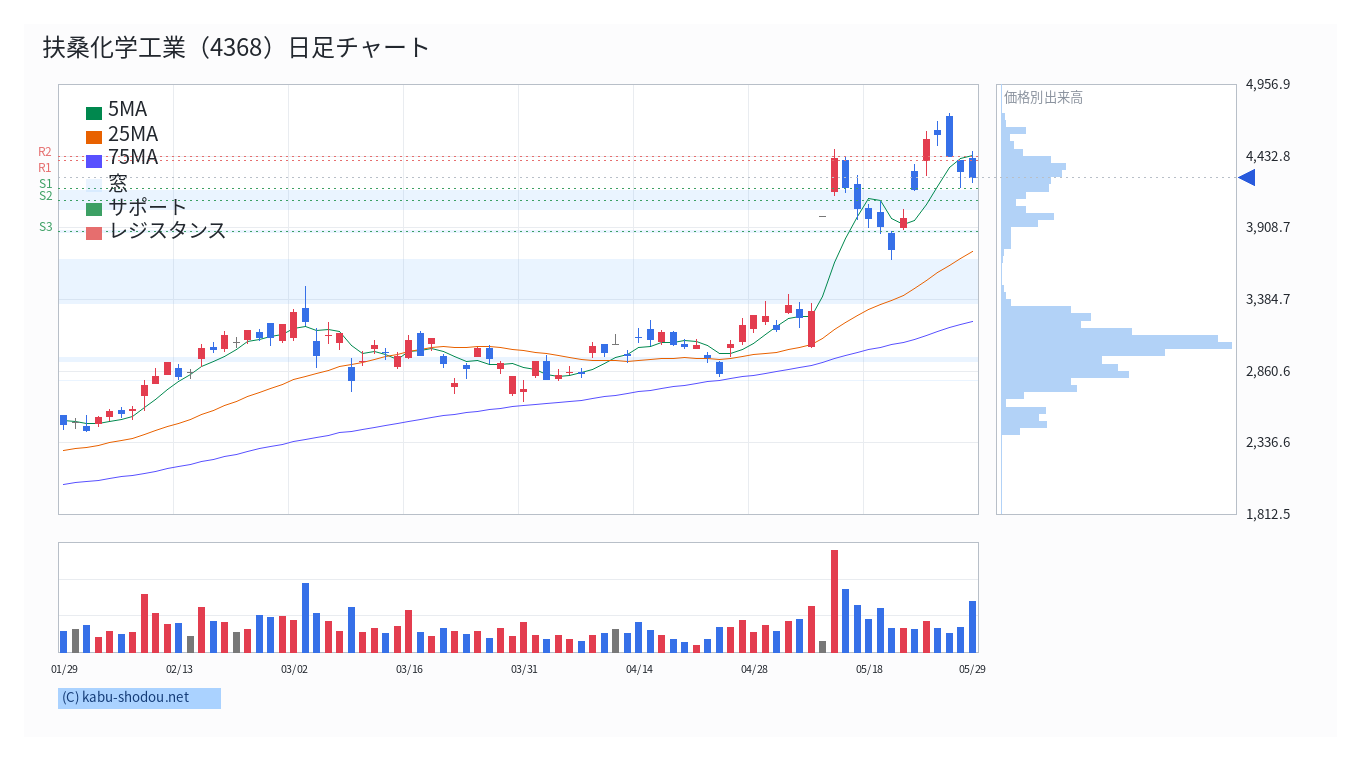Image resolution: width=1360 pixels, height=760 pixels.
Task: Click the 05/18 date axis label
Action: coord(869,669)
